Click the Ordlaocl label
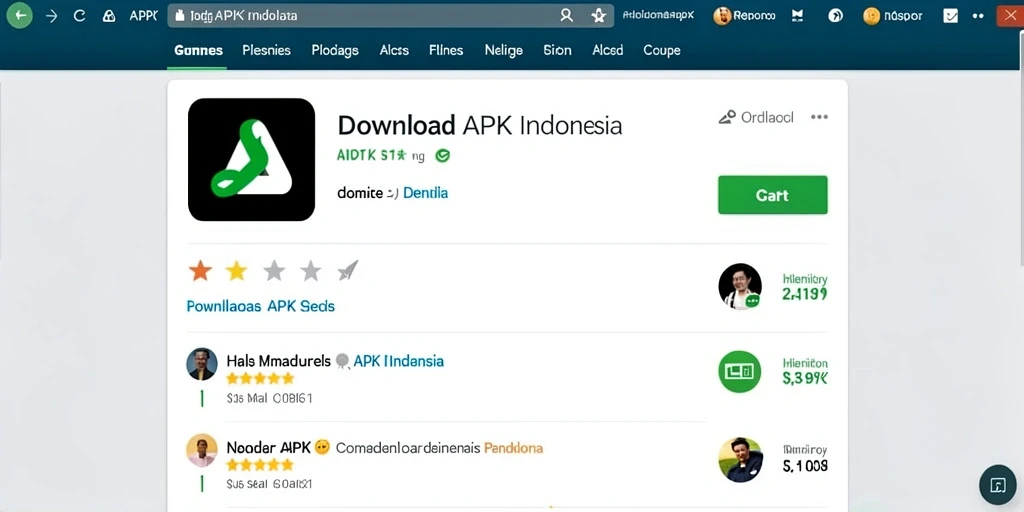Viewport: 1024px width, 512px height. (x=767, y=118)
